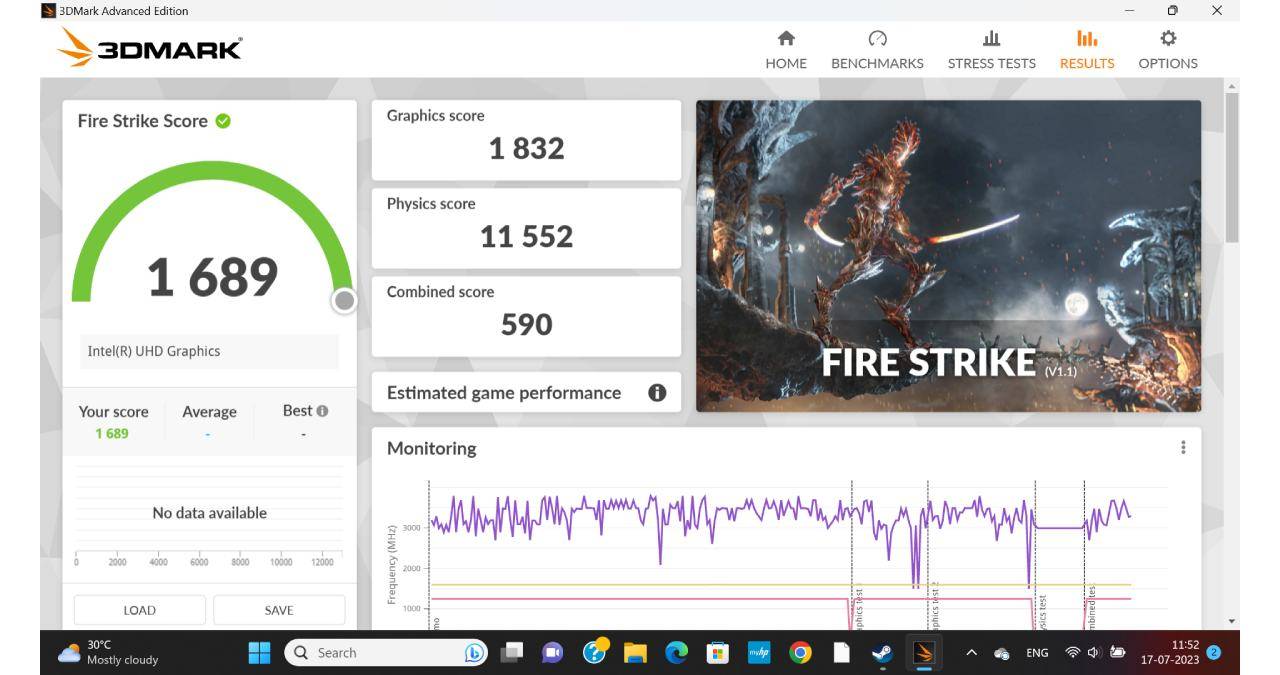Image resolution: width=1280 pixels, height=675 pixels.
Task: Open the Home tab icon
Action: pyautogui.click(x=786, y=39)
